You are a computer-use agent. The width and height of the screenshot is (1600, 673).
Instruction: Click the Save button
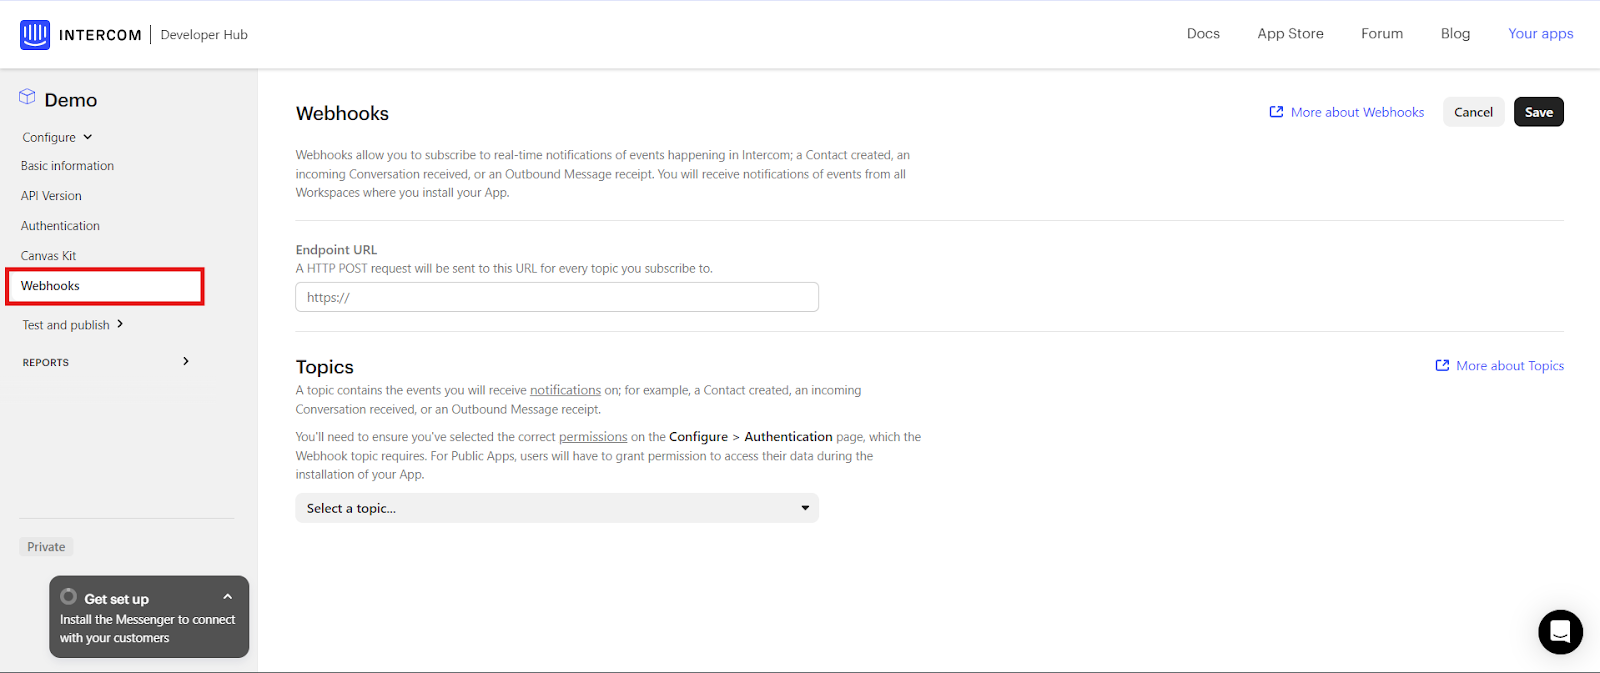tap(1538, 112)
